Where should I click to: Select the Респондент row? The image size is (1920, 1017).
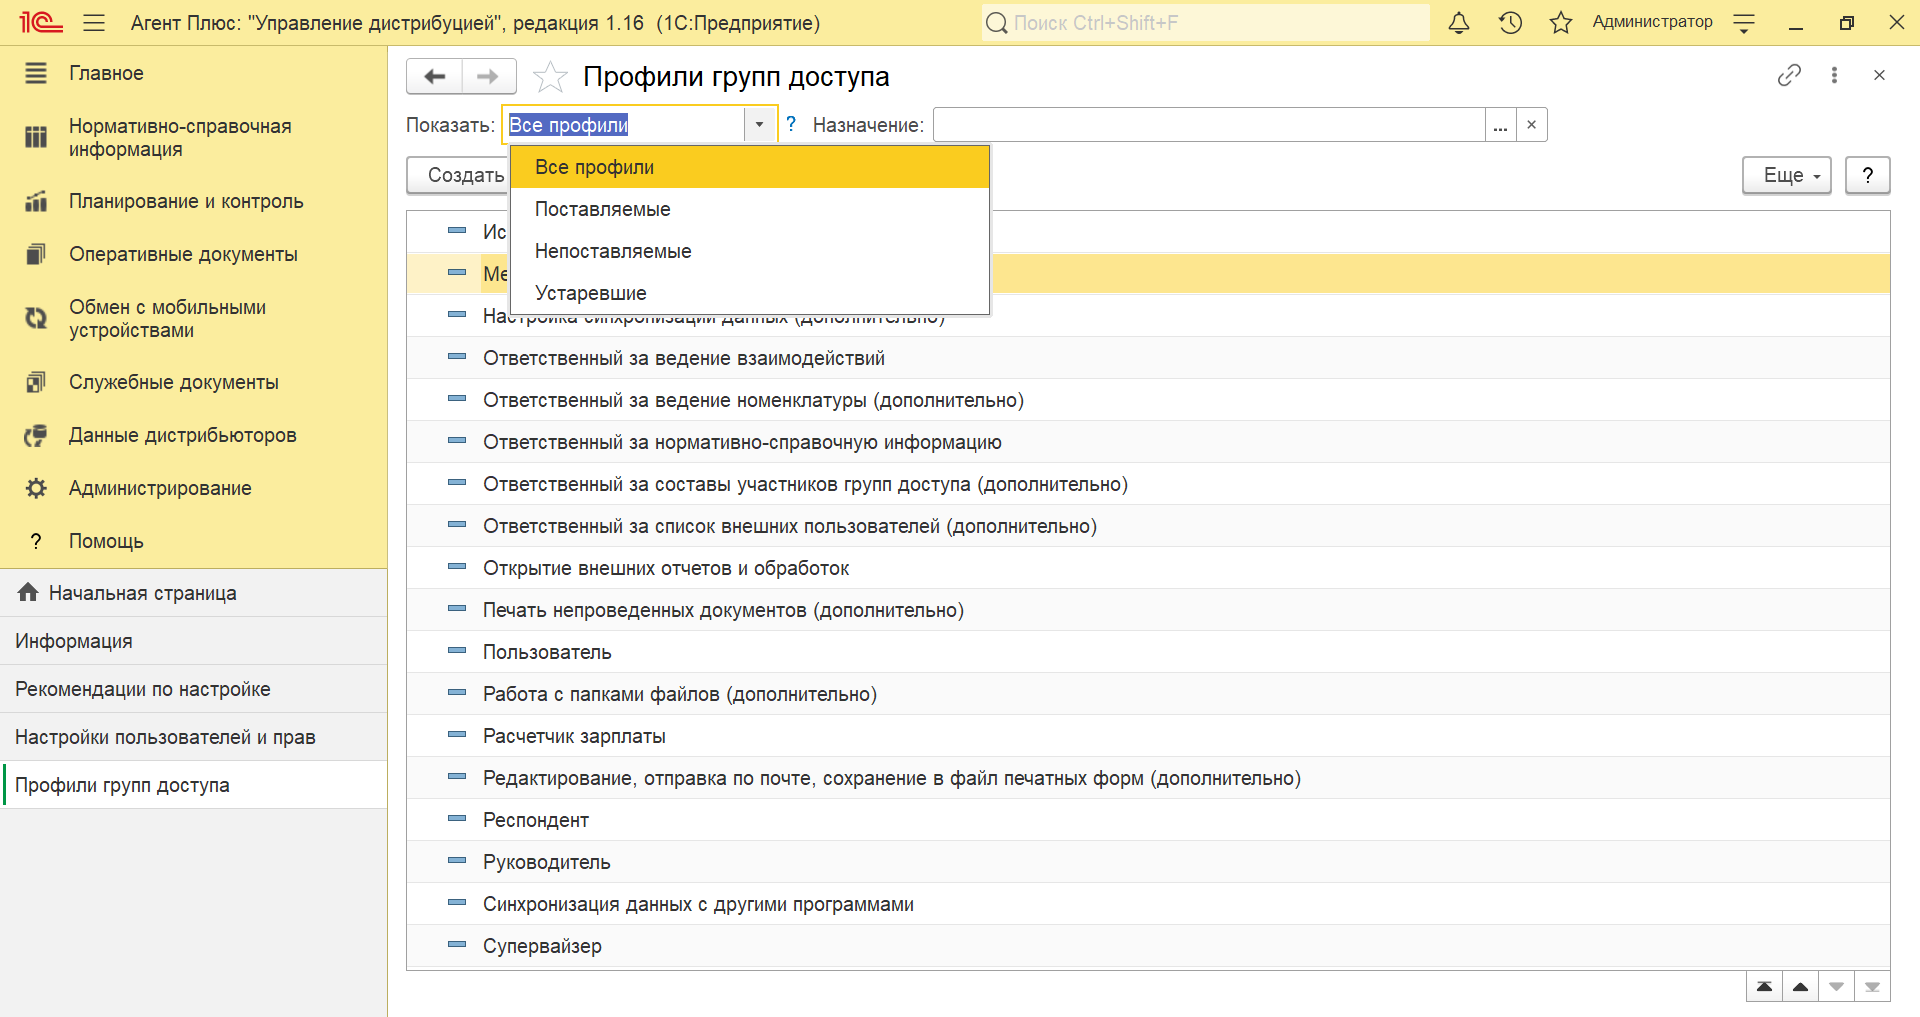point(1148,820)
